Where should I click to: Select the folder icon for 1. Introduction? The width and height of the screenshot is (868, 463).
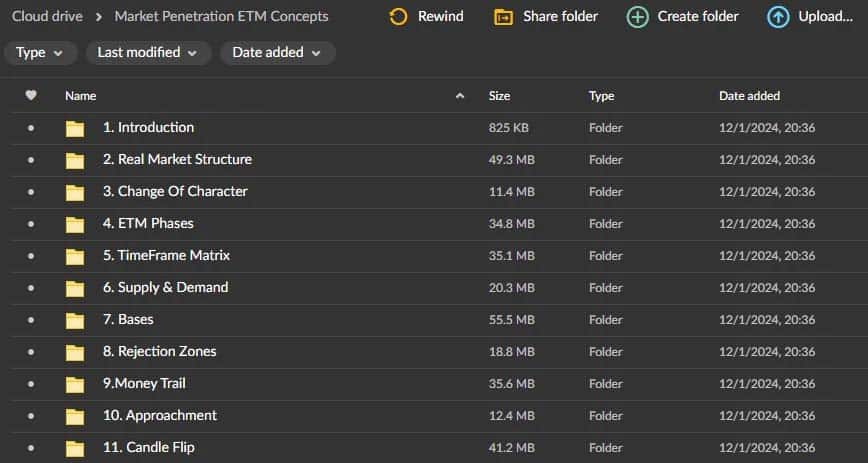click(x=75, y=128)
